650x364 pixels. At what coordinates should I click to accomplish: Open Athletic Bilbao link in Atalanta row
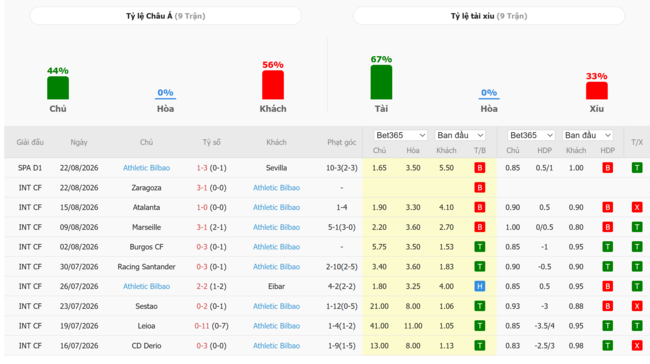click(x=276, y=207)
